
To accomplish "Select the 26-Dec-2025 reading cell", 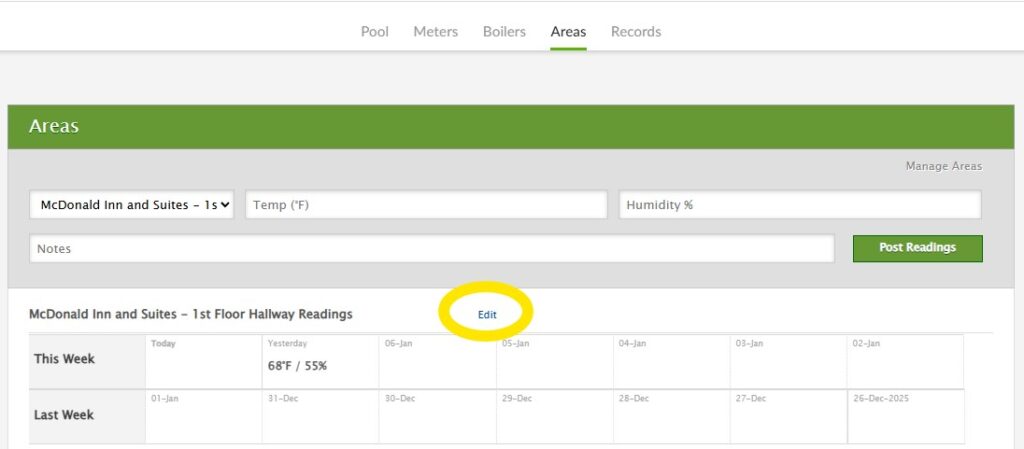I will click(905, 417).
